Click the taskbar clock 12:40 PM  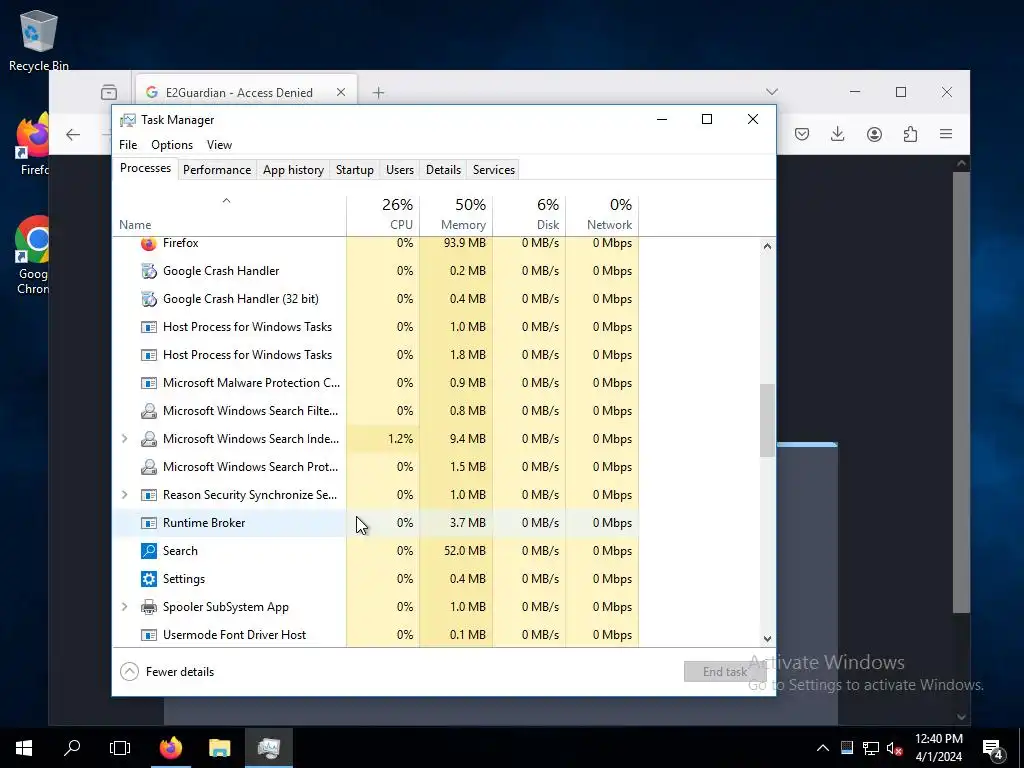coord(938,739)
